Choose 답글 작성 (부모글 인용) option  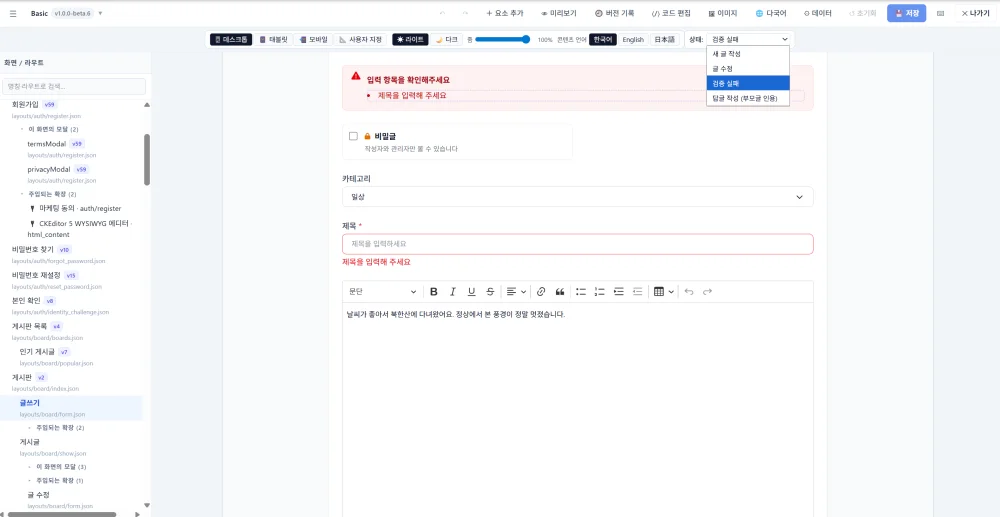pos(748,98)
